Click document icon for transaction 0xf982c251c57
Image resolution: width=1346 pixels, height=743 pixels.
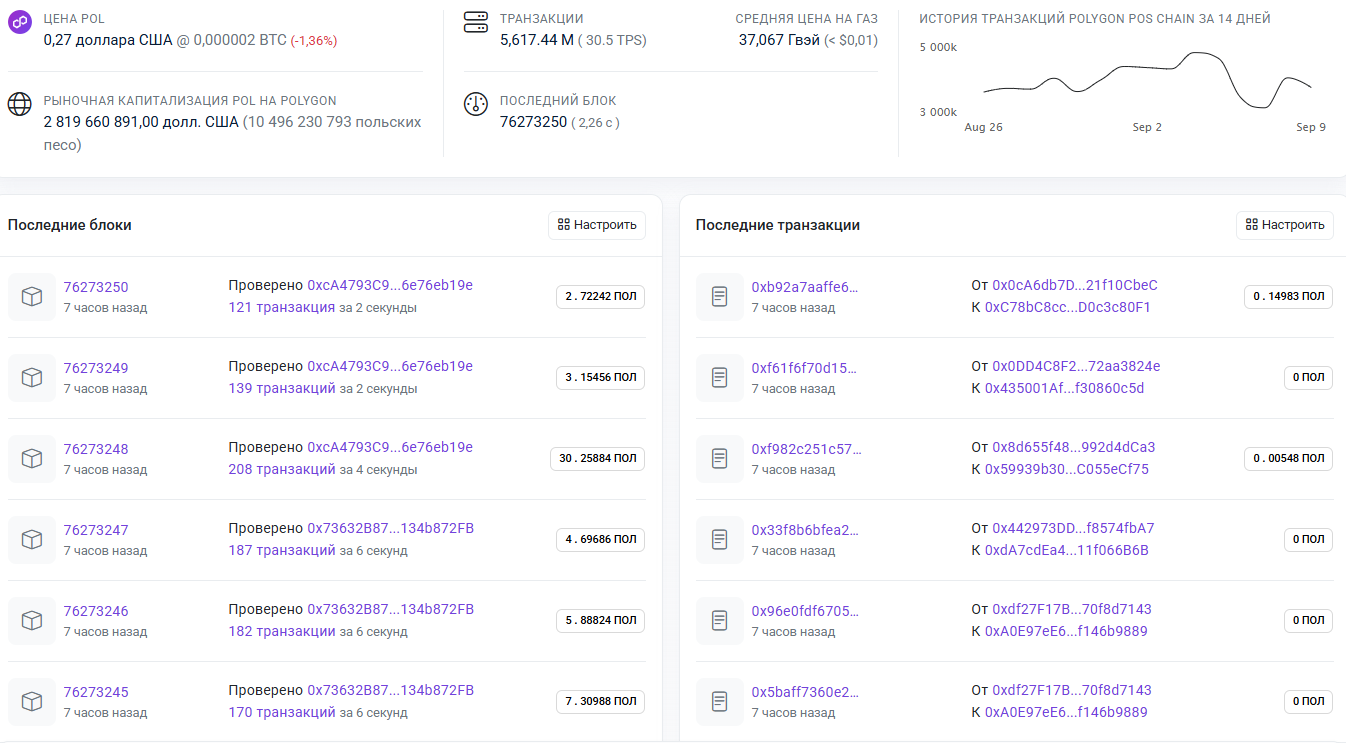click(720, 459)
